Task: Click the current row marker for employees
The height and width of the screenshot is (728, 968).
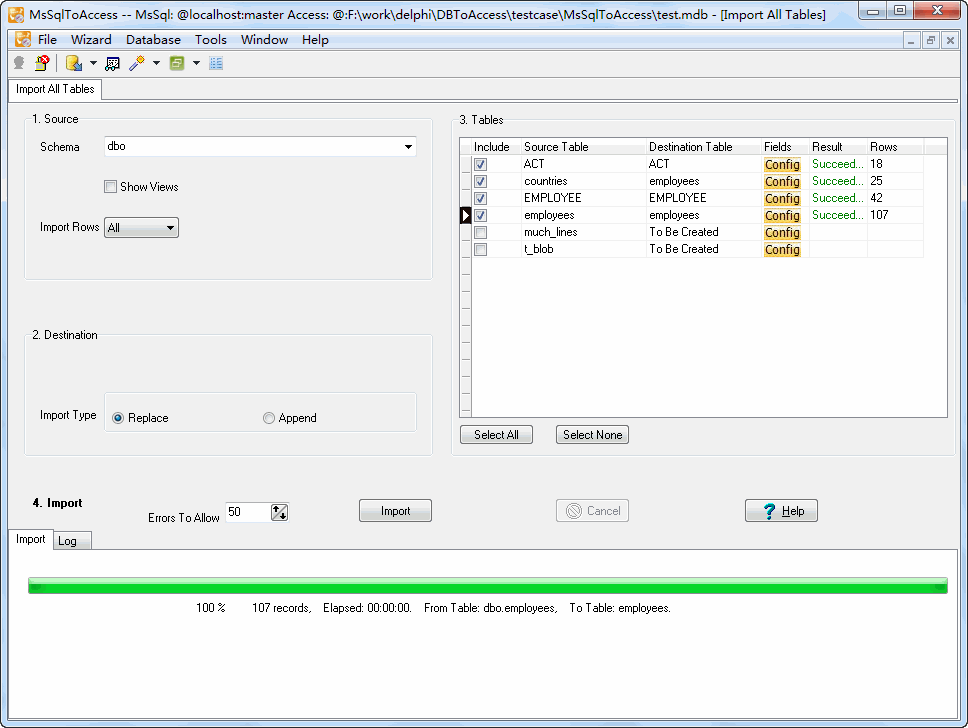Action: coord(465,215)
